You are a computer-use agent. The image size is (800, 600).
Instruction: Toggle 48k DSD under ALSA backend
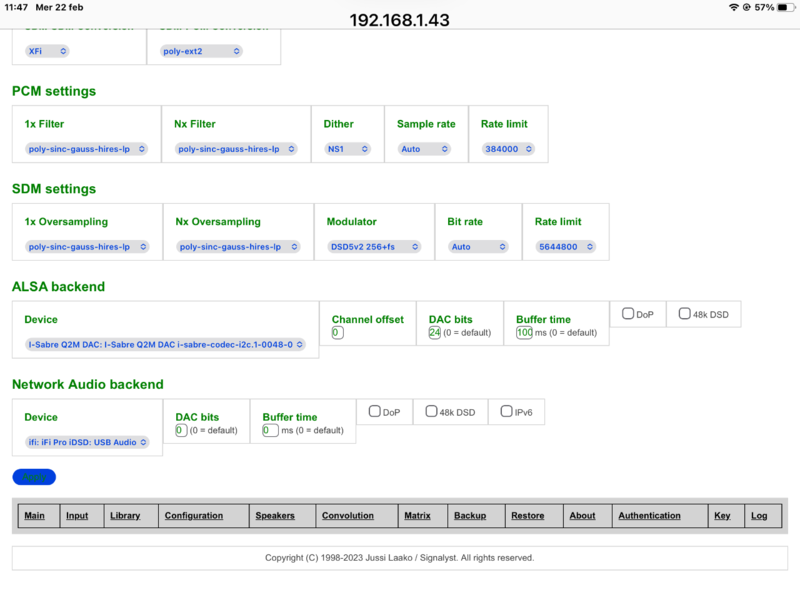pos(685,314)
